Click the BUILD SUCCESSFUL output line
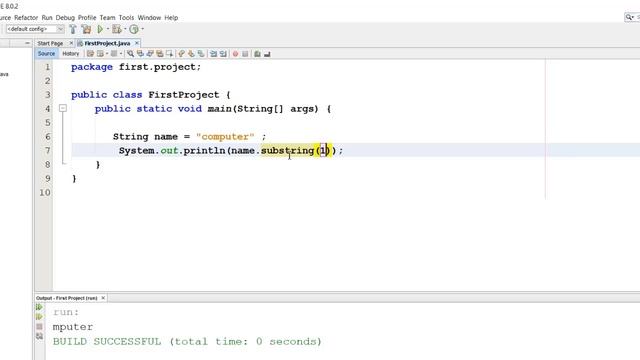Screen dimensions: 640x360 (187, 341)
